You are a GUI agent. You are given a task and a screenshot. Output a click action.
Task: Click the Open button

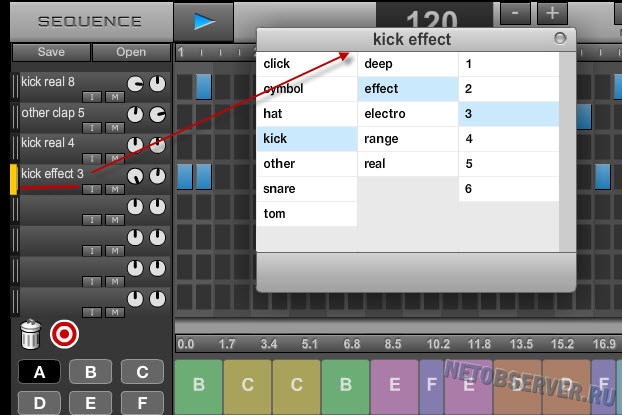(x=131, y=52)
